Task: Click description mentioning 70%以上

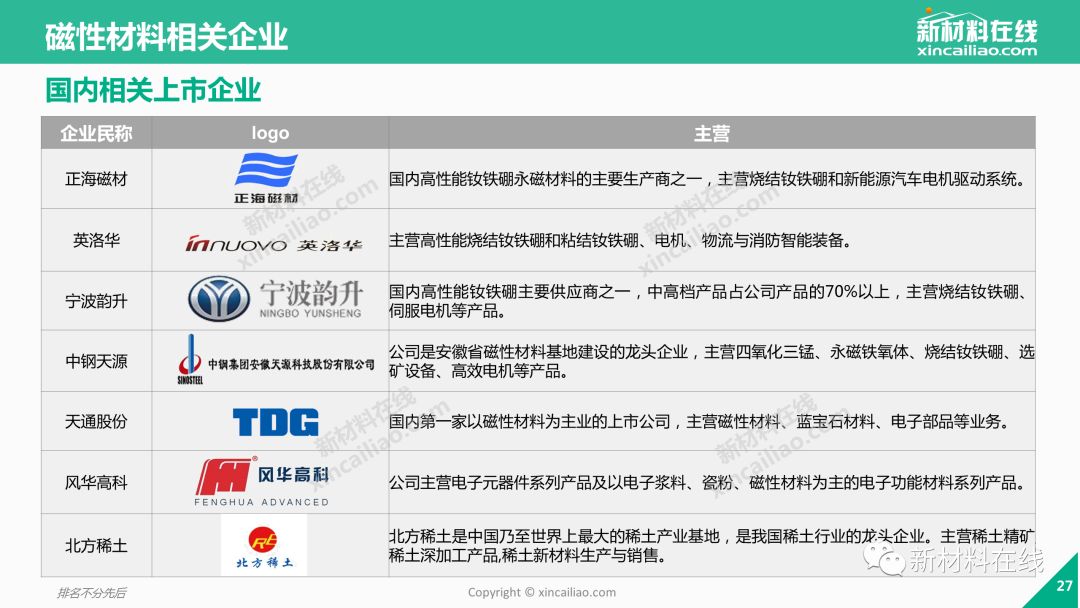Action: tap(709, 301)
